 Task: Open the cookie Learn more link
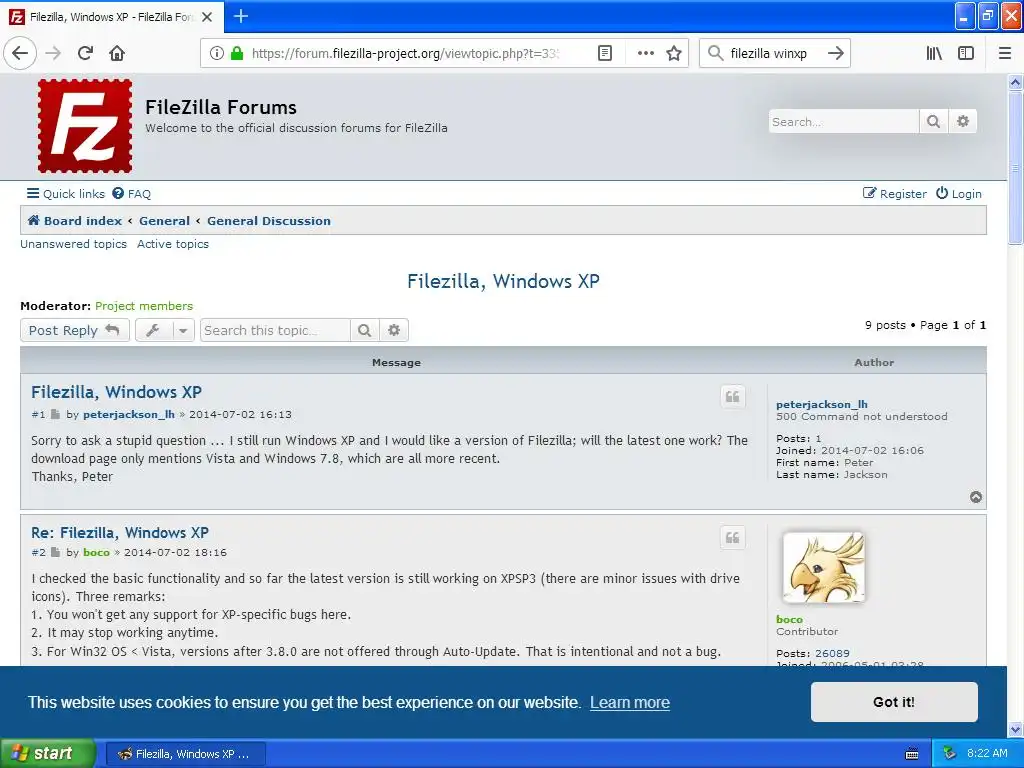click(x=630, y=702)
